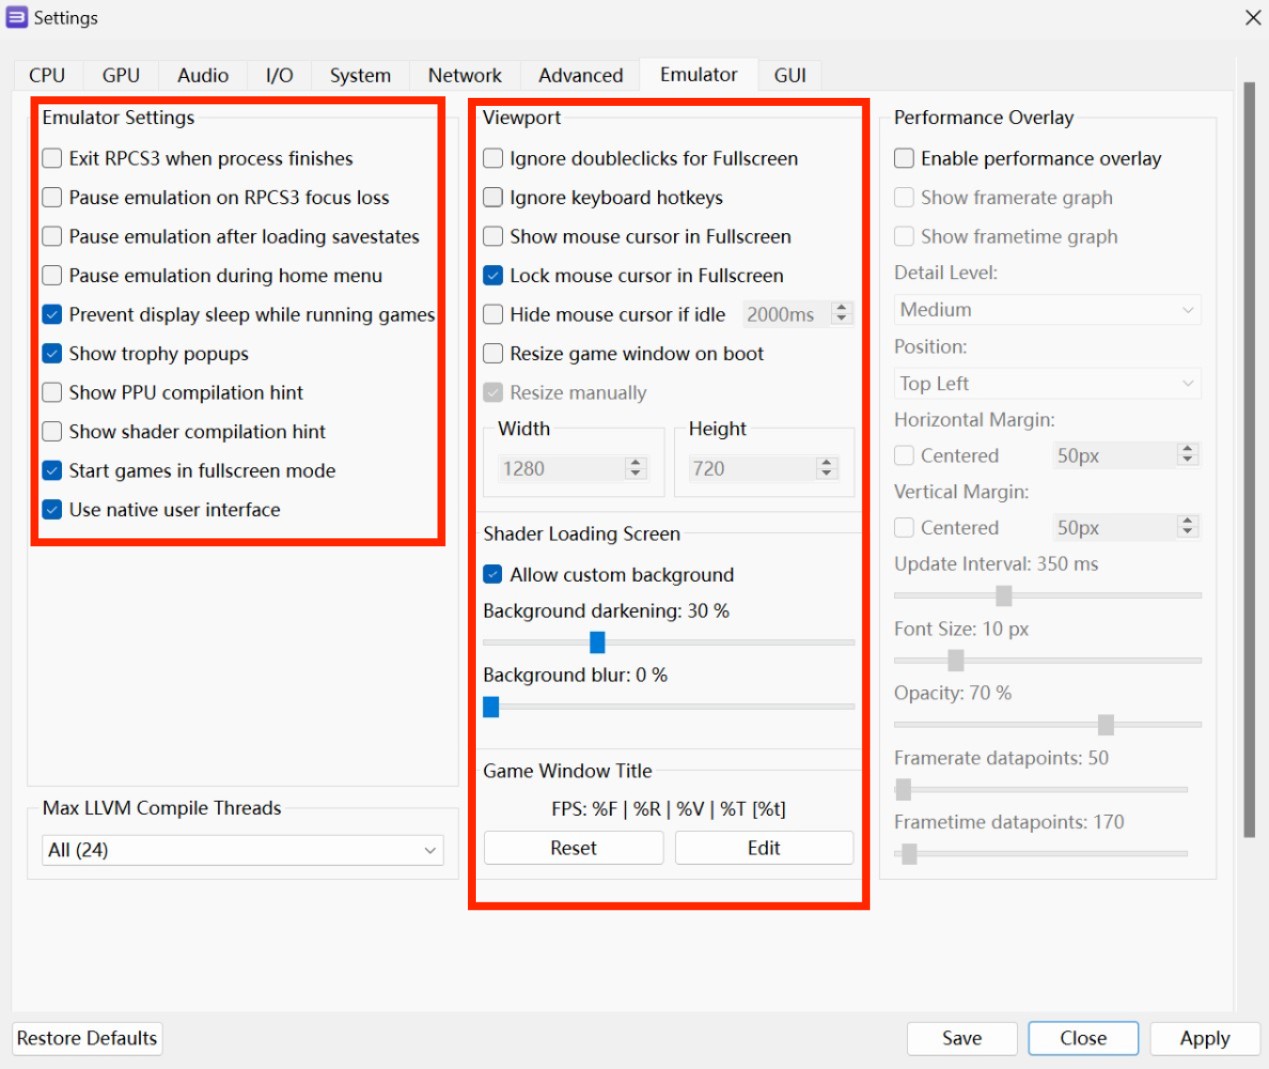Save the settings

click(962, 1038)
